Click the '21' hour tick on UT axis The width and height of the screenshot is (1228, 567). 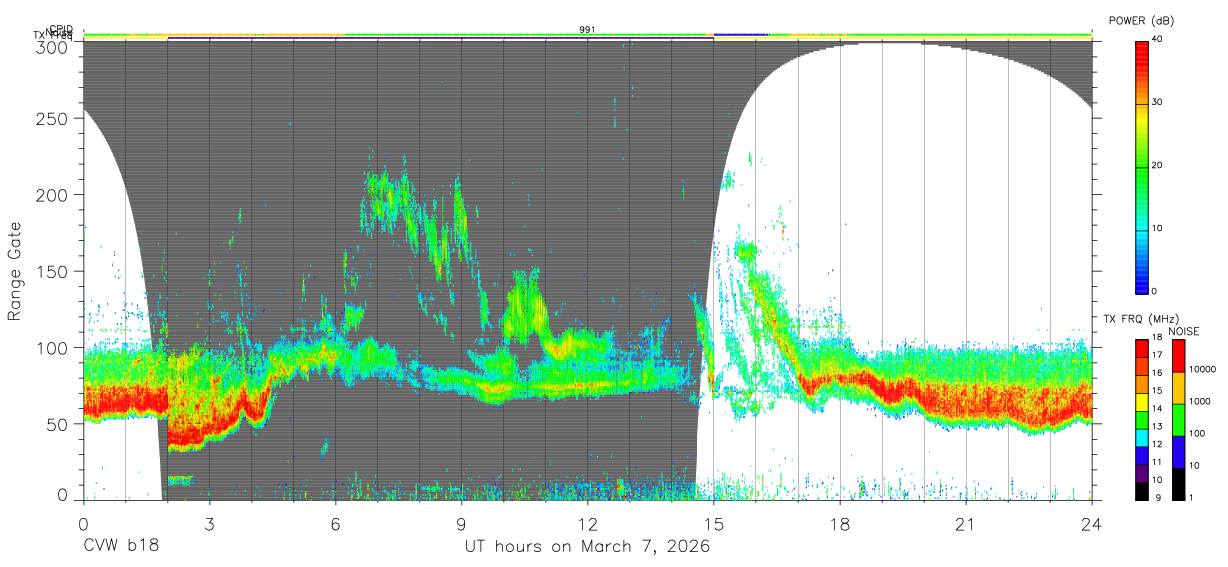(x=965, y=523)
